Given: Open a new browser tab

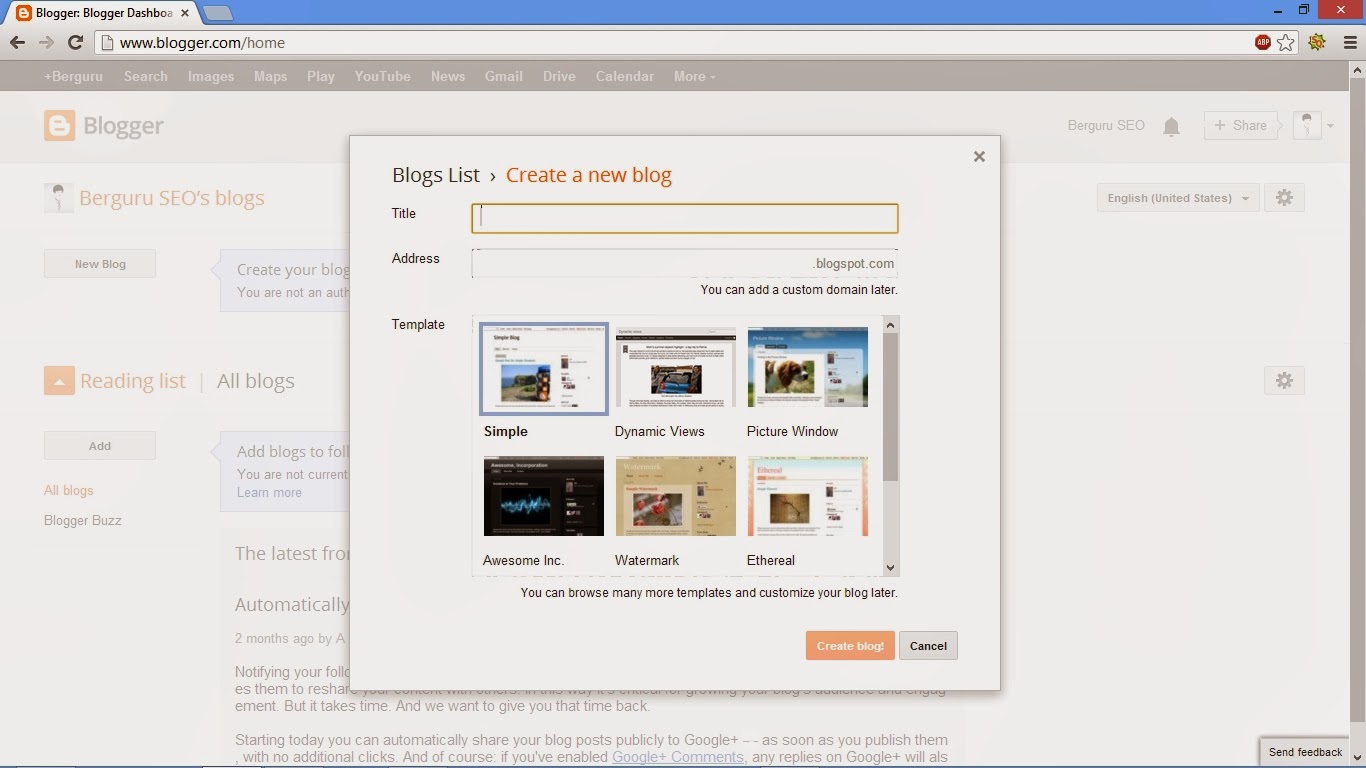Looking at the screenshot, I should pos(218,14).
